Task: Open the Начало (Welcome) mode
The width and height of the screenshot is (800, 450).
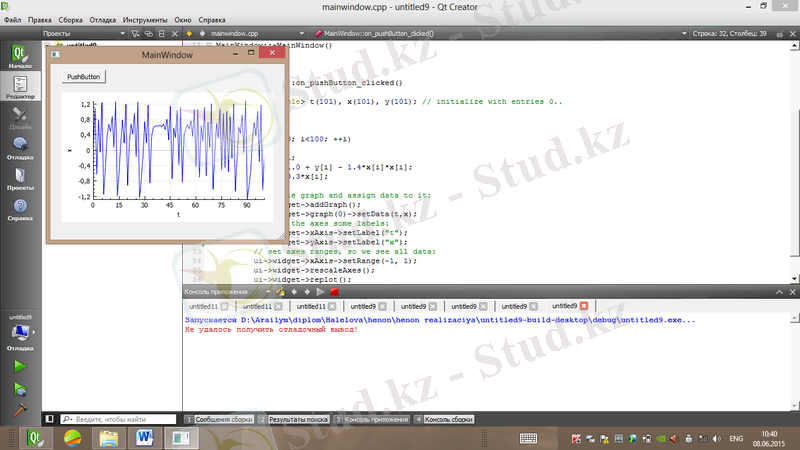Action: tap(19, 54)
